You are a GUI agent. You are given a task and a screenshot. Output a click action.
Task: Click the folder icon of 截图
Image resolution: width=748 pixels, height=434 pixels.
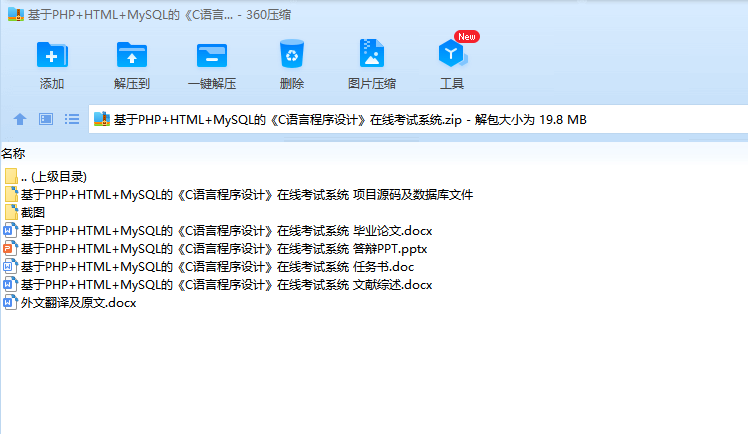coord(11,212)
